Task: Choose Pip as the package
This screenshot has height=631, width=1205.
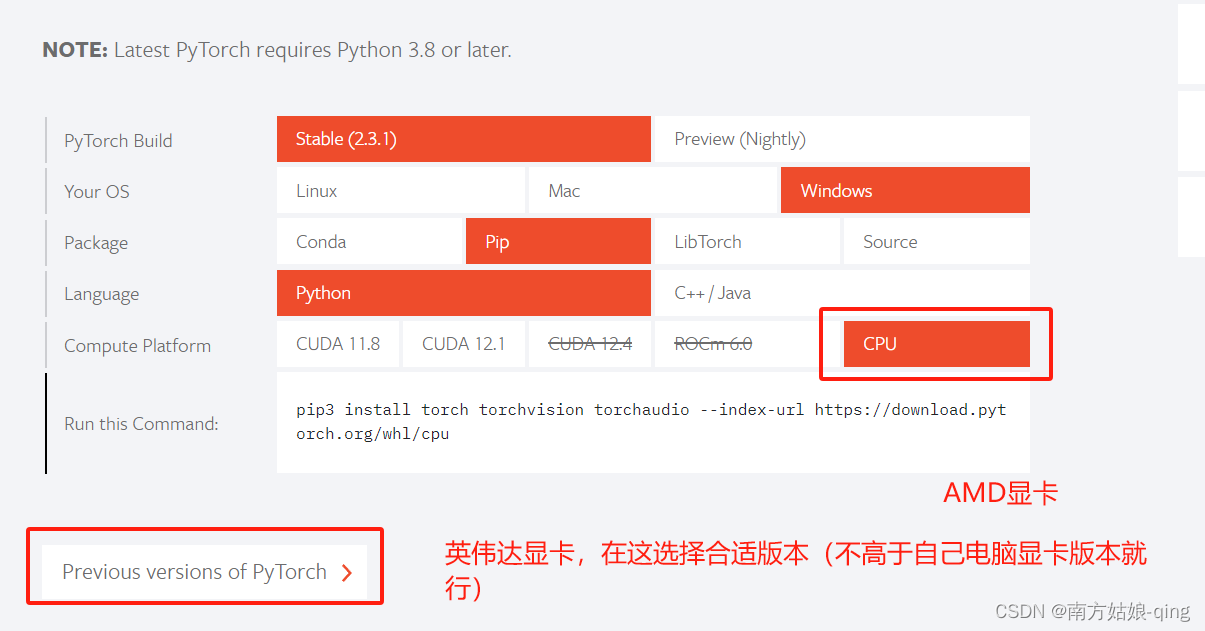Action: point(558,241)
